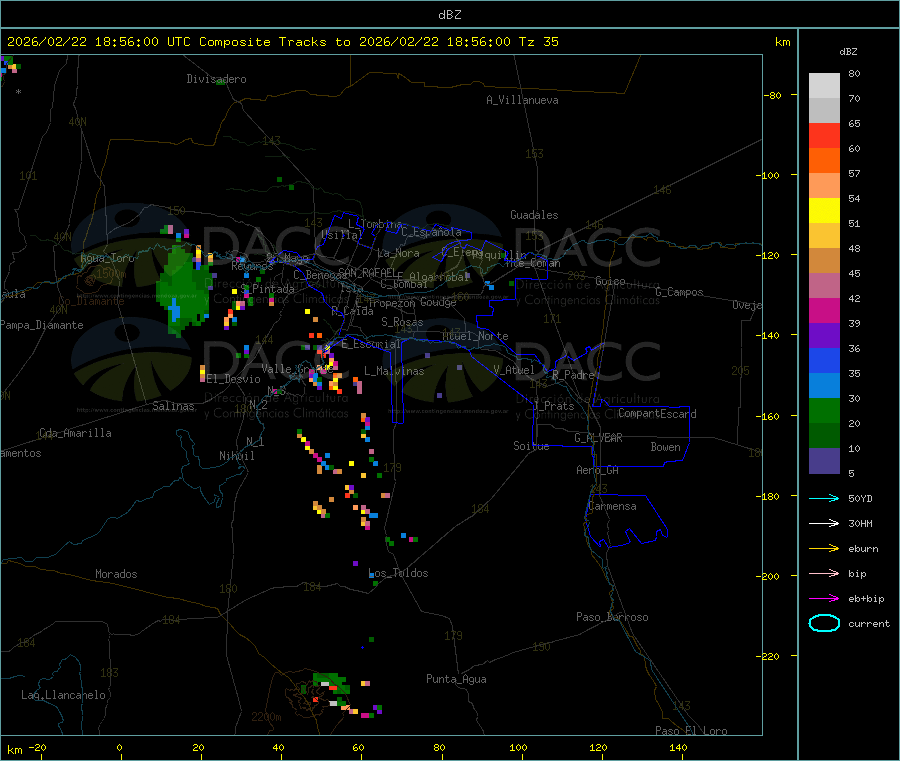Click the orange 60 dBZ legend swatch
900x761 pixels.
824,161
